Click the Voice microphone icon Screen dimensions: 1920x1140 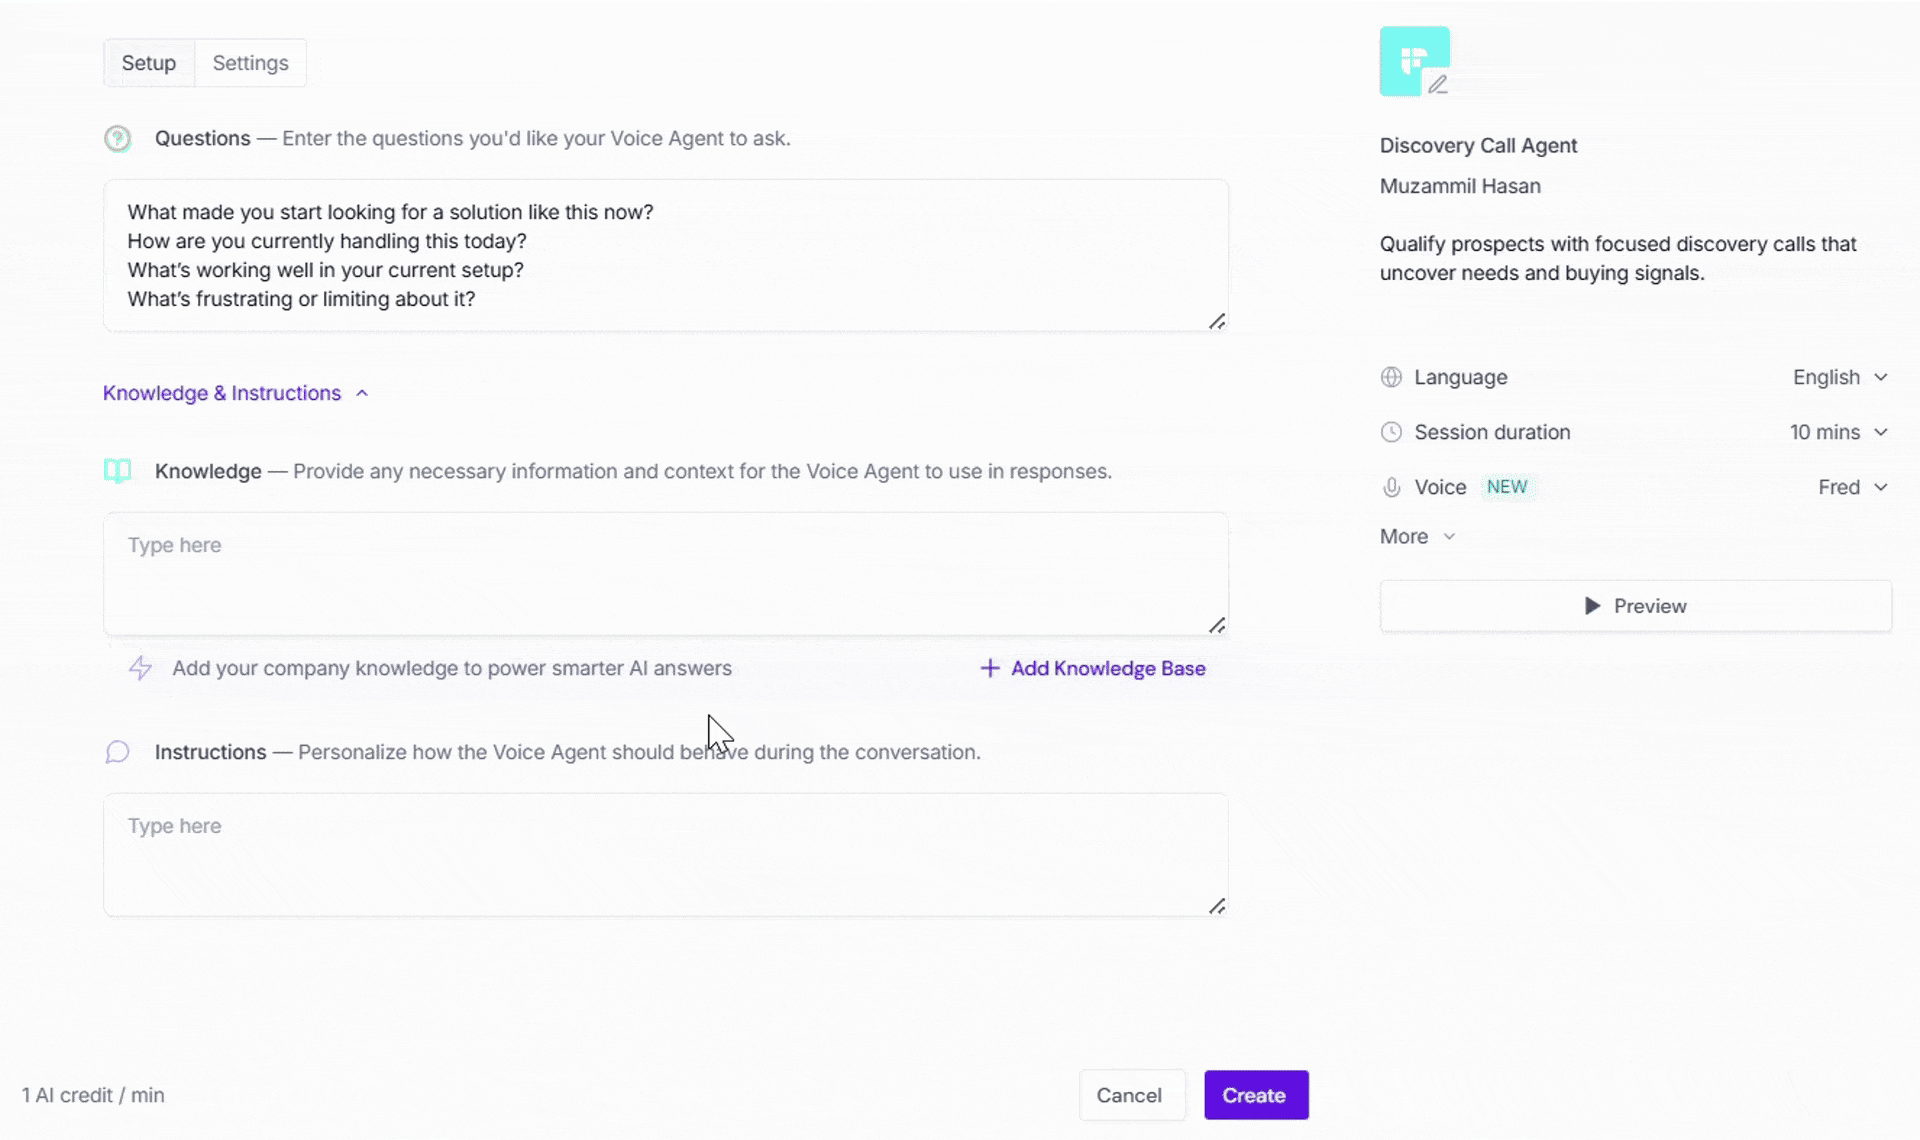[x=1391, y=487]
